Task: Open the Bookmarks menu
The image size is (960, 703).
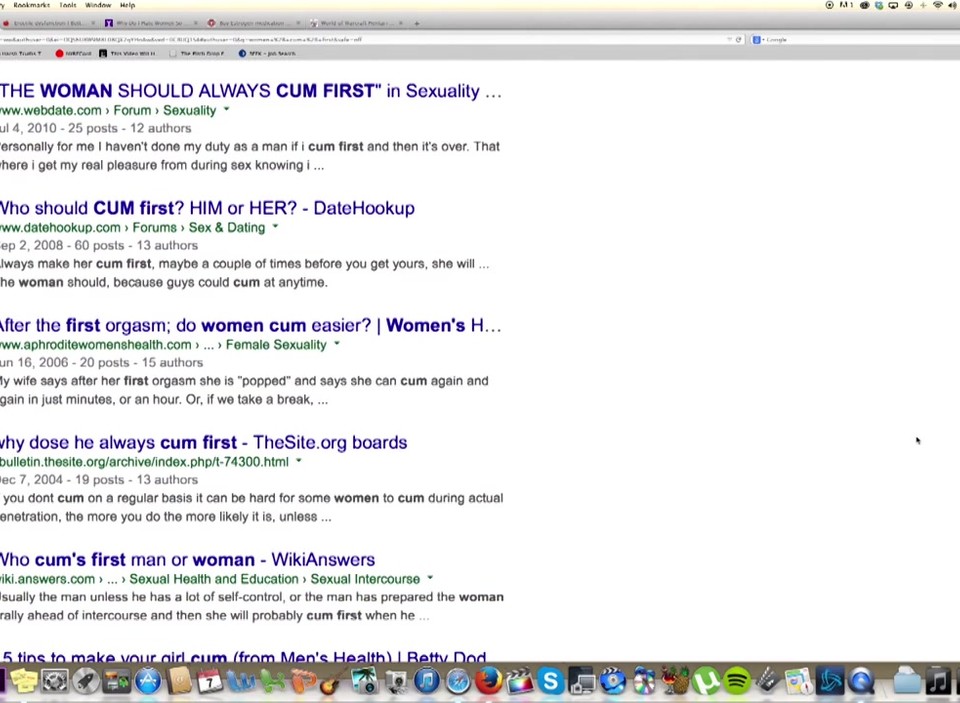Action: [31, 5]
